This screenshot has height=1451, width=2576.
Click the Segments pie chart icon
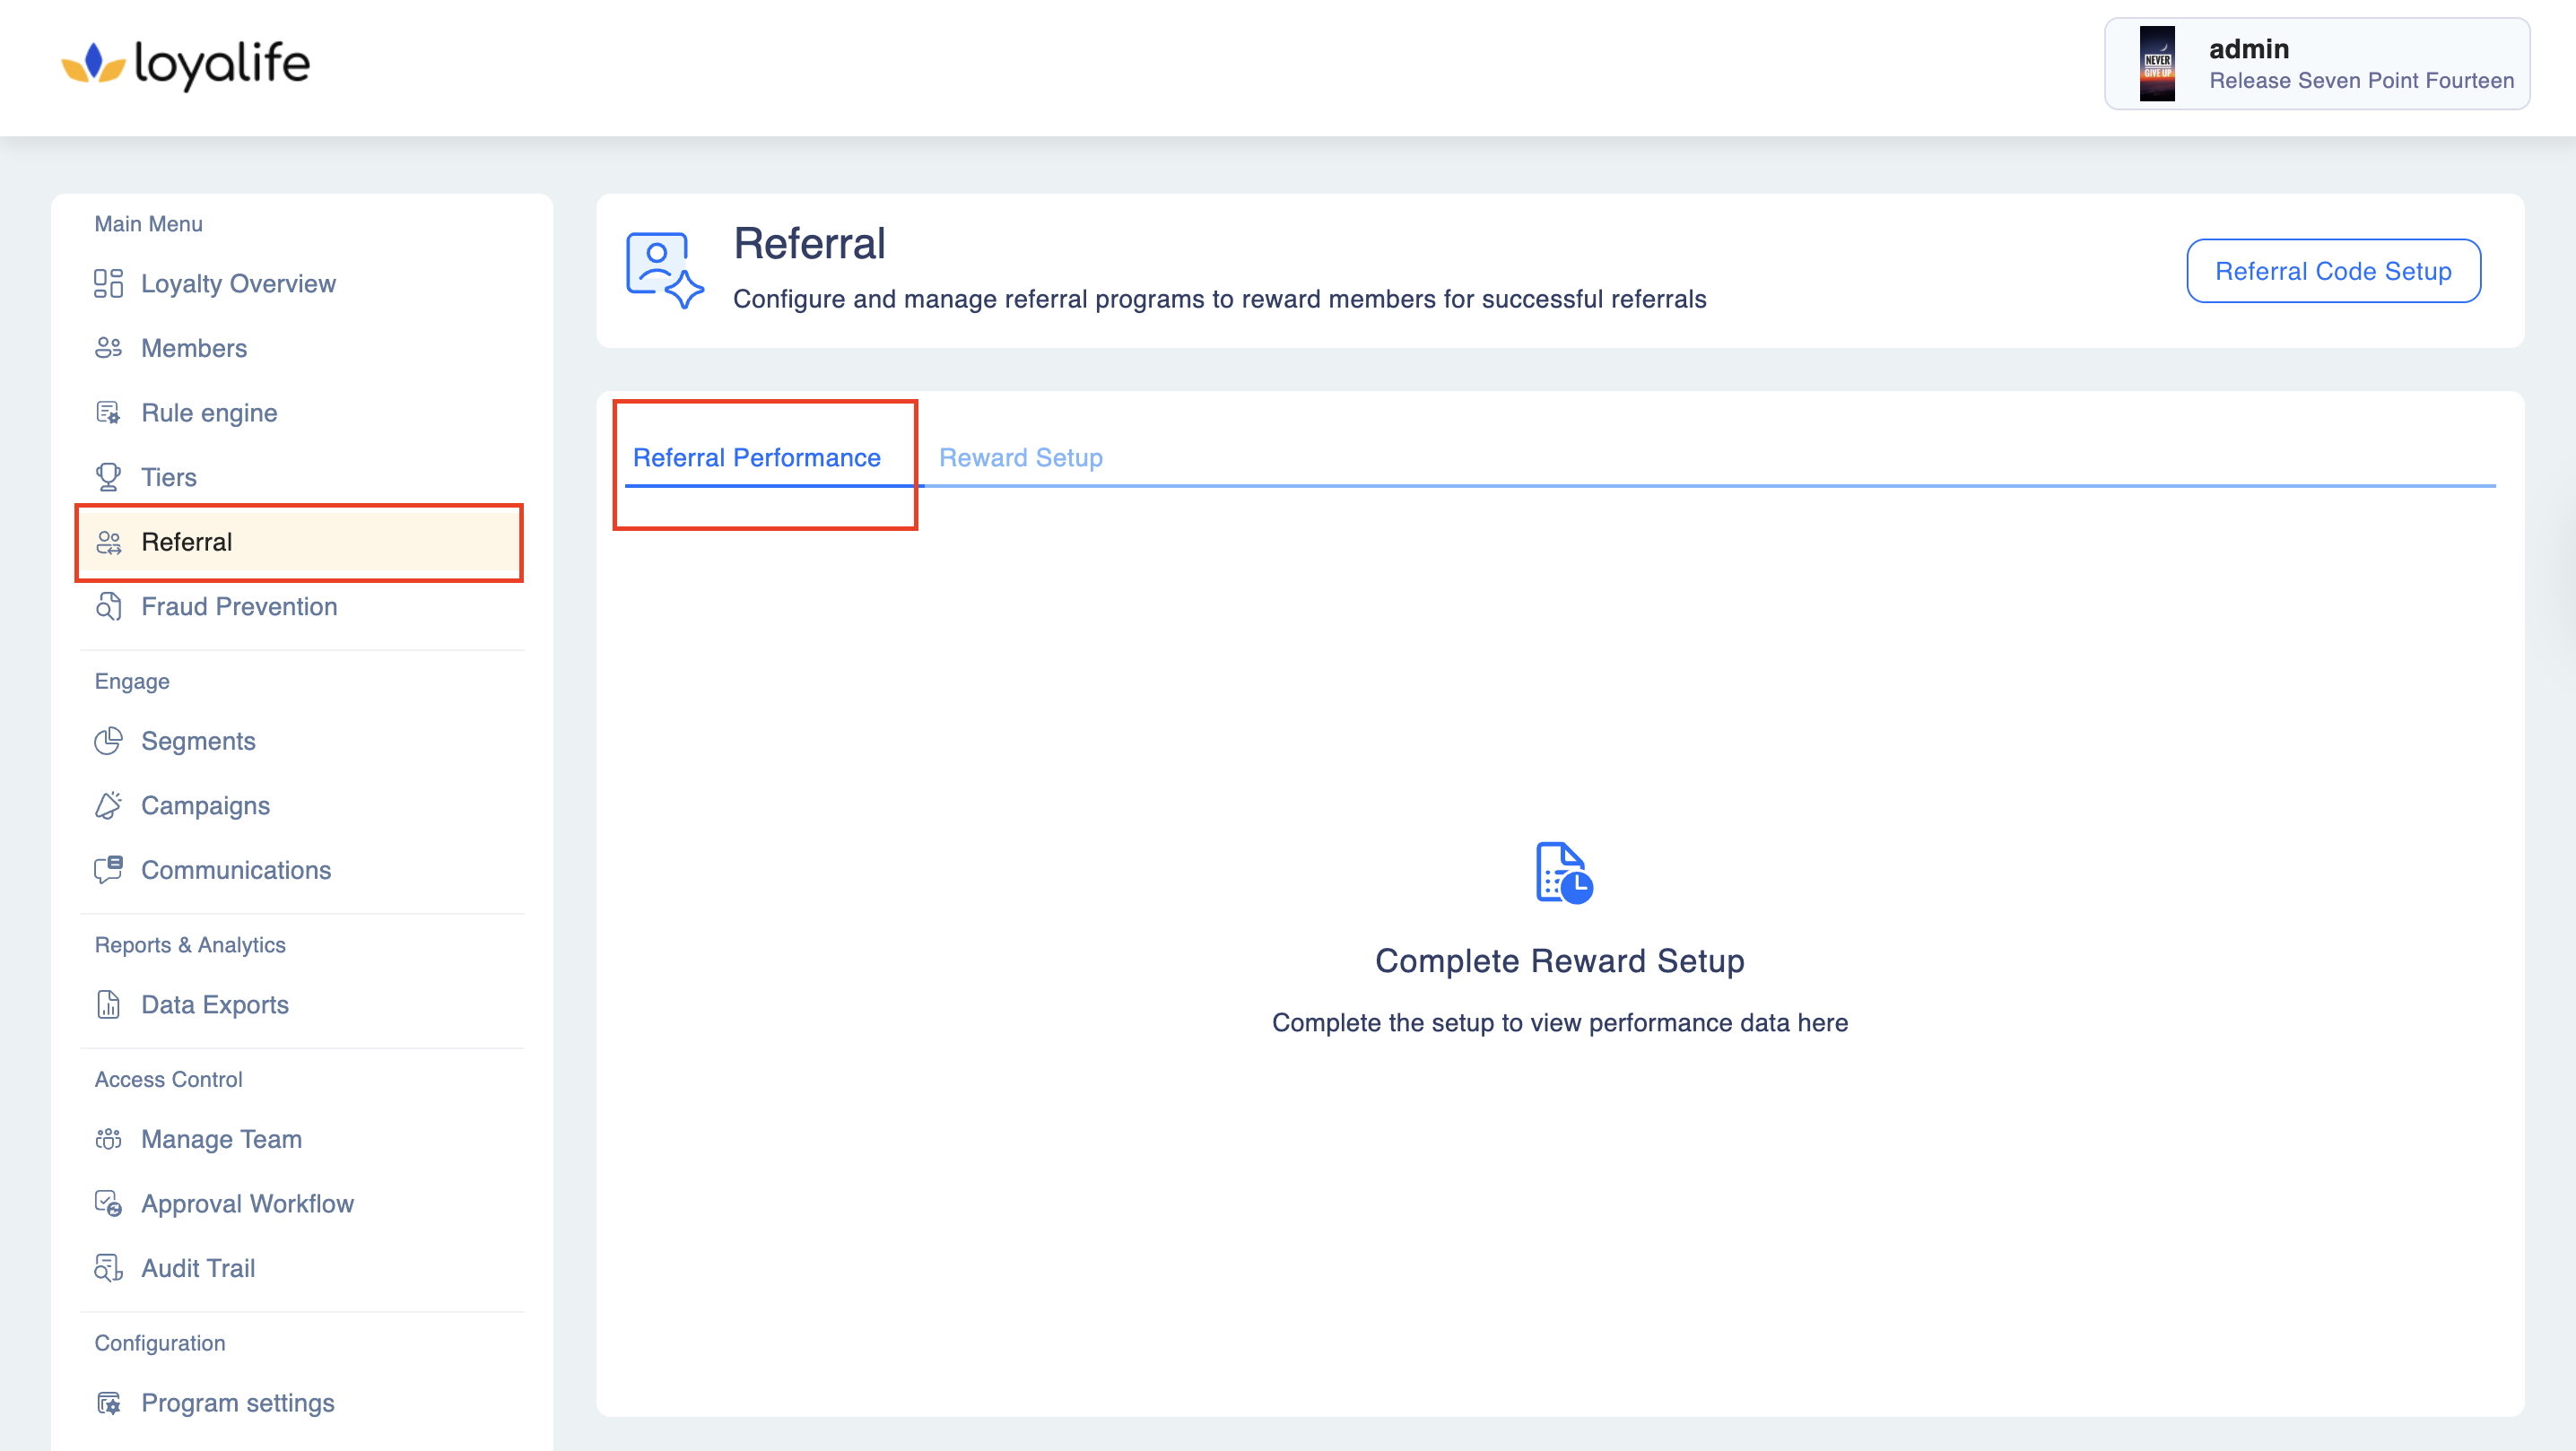(108, 741)
